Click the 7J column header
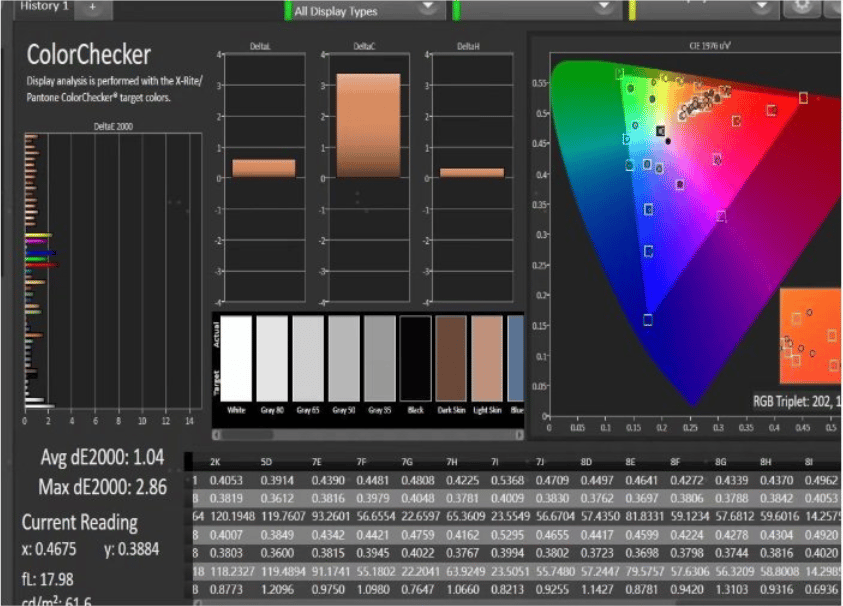 pyautogui.click(x=540, y=462)
